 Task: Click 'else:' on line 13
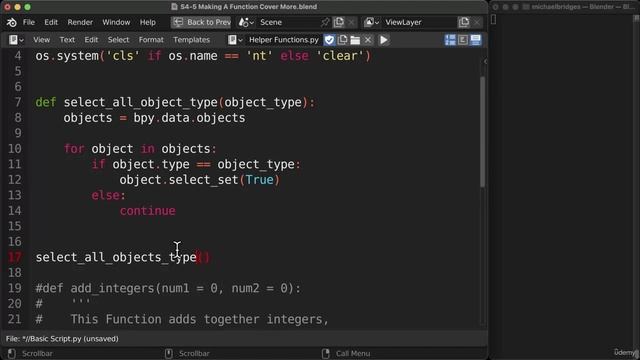click(x=109, y=195)
